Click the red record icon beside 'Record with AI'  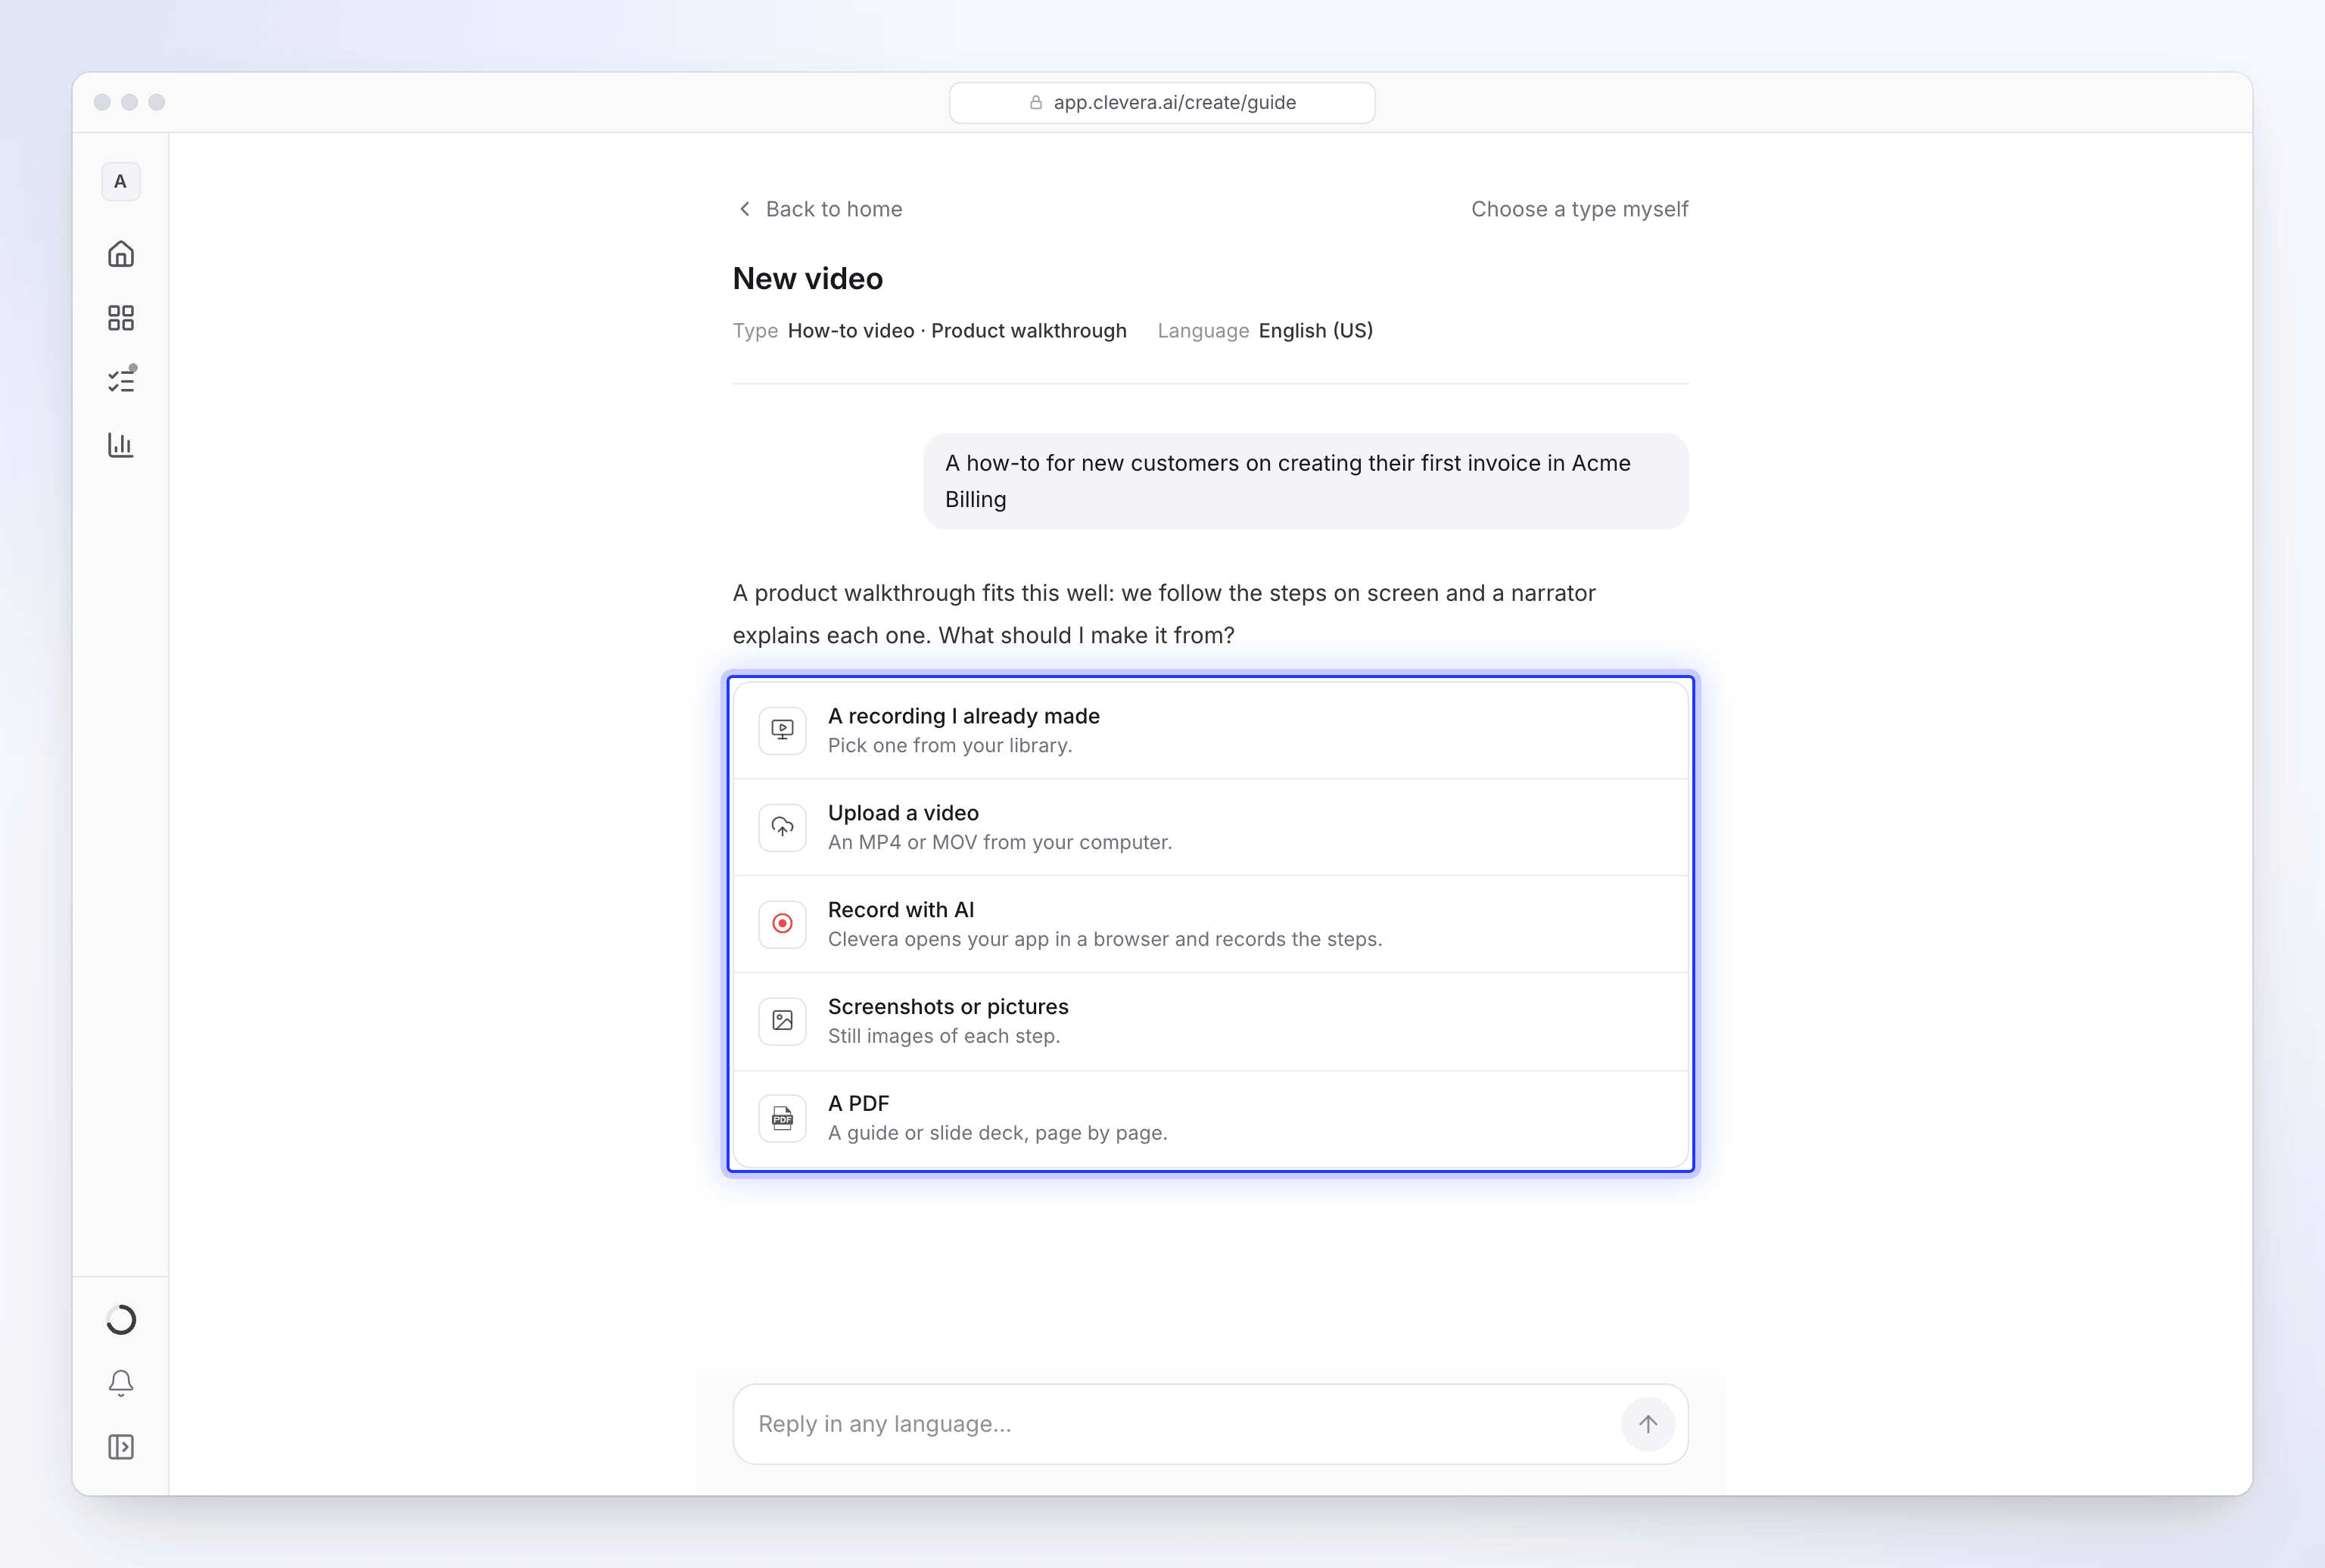point(783,924)
